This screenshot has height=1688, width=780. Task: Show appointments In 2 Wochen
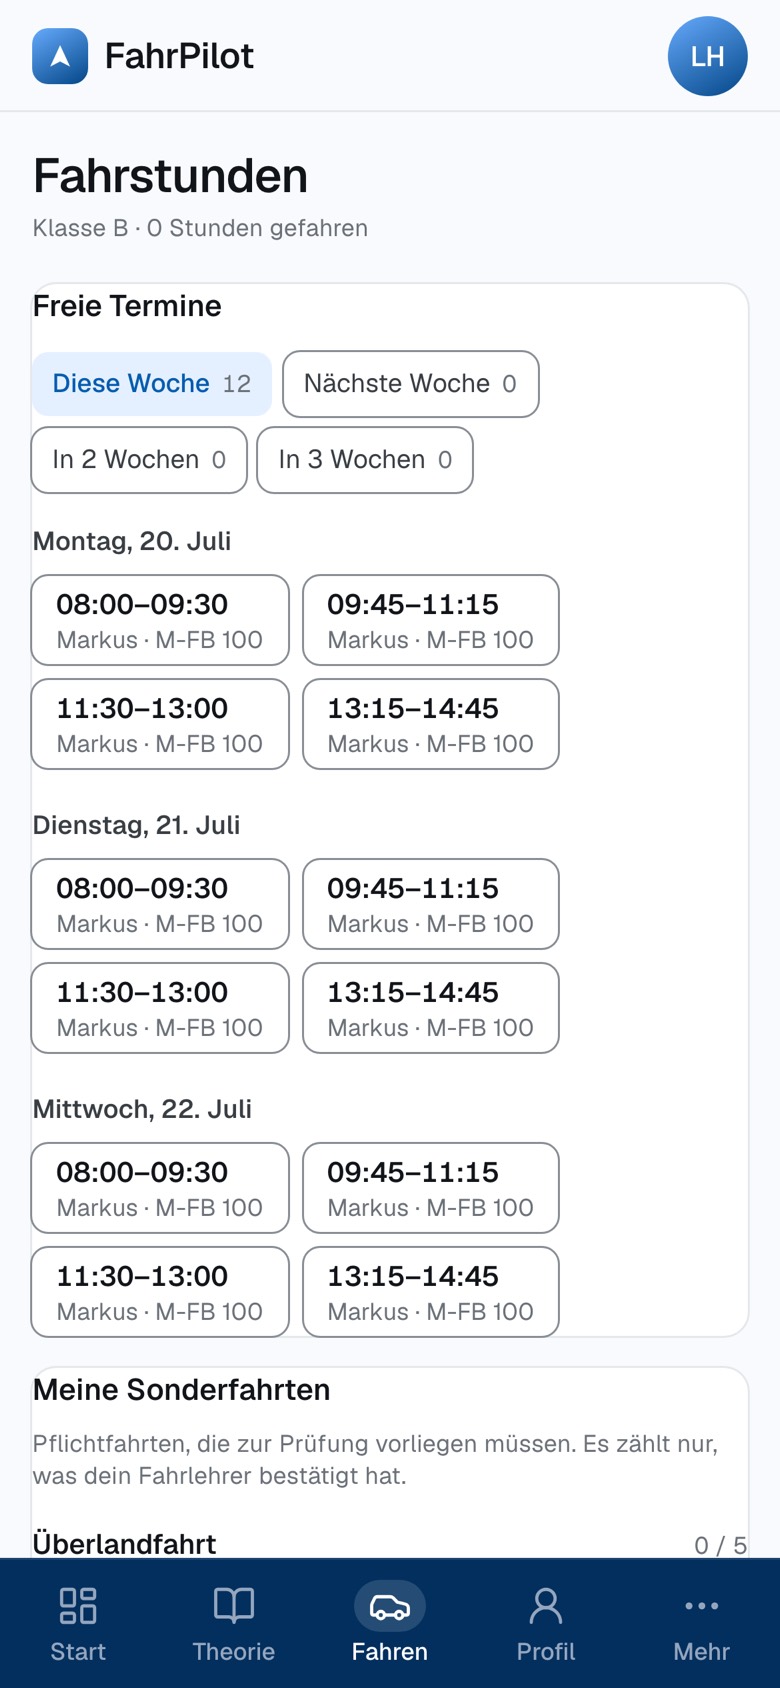point(139,460)
